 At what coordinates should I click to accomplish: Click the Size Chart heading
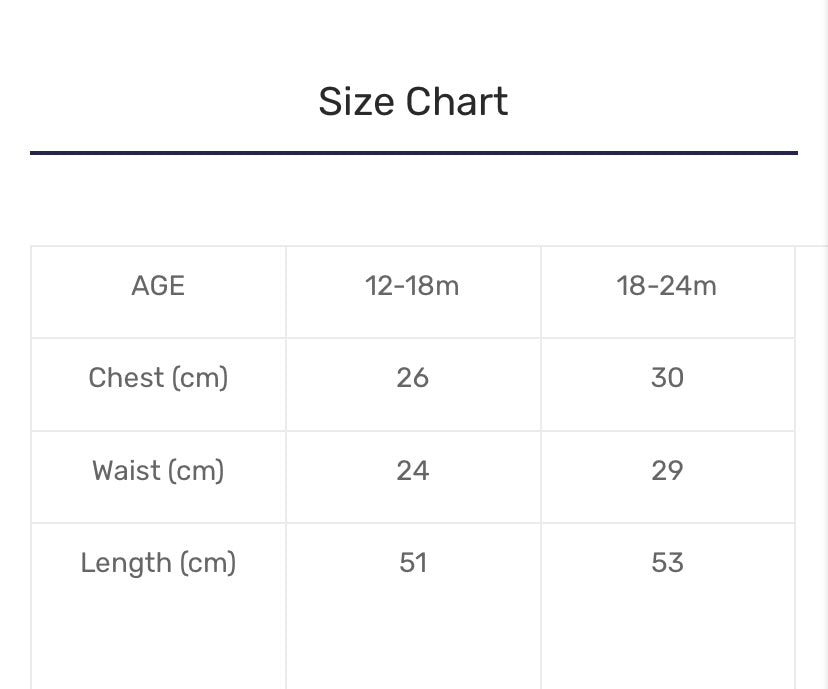[x=413, y=102]
